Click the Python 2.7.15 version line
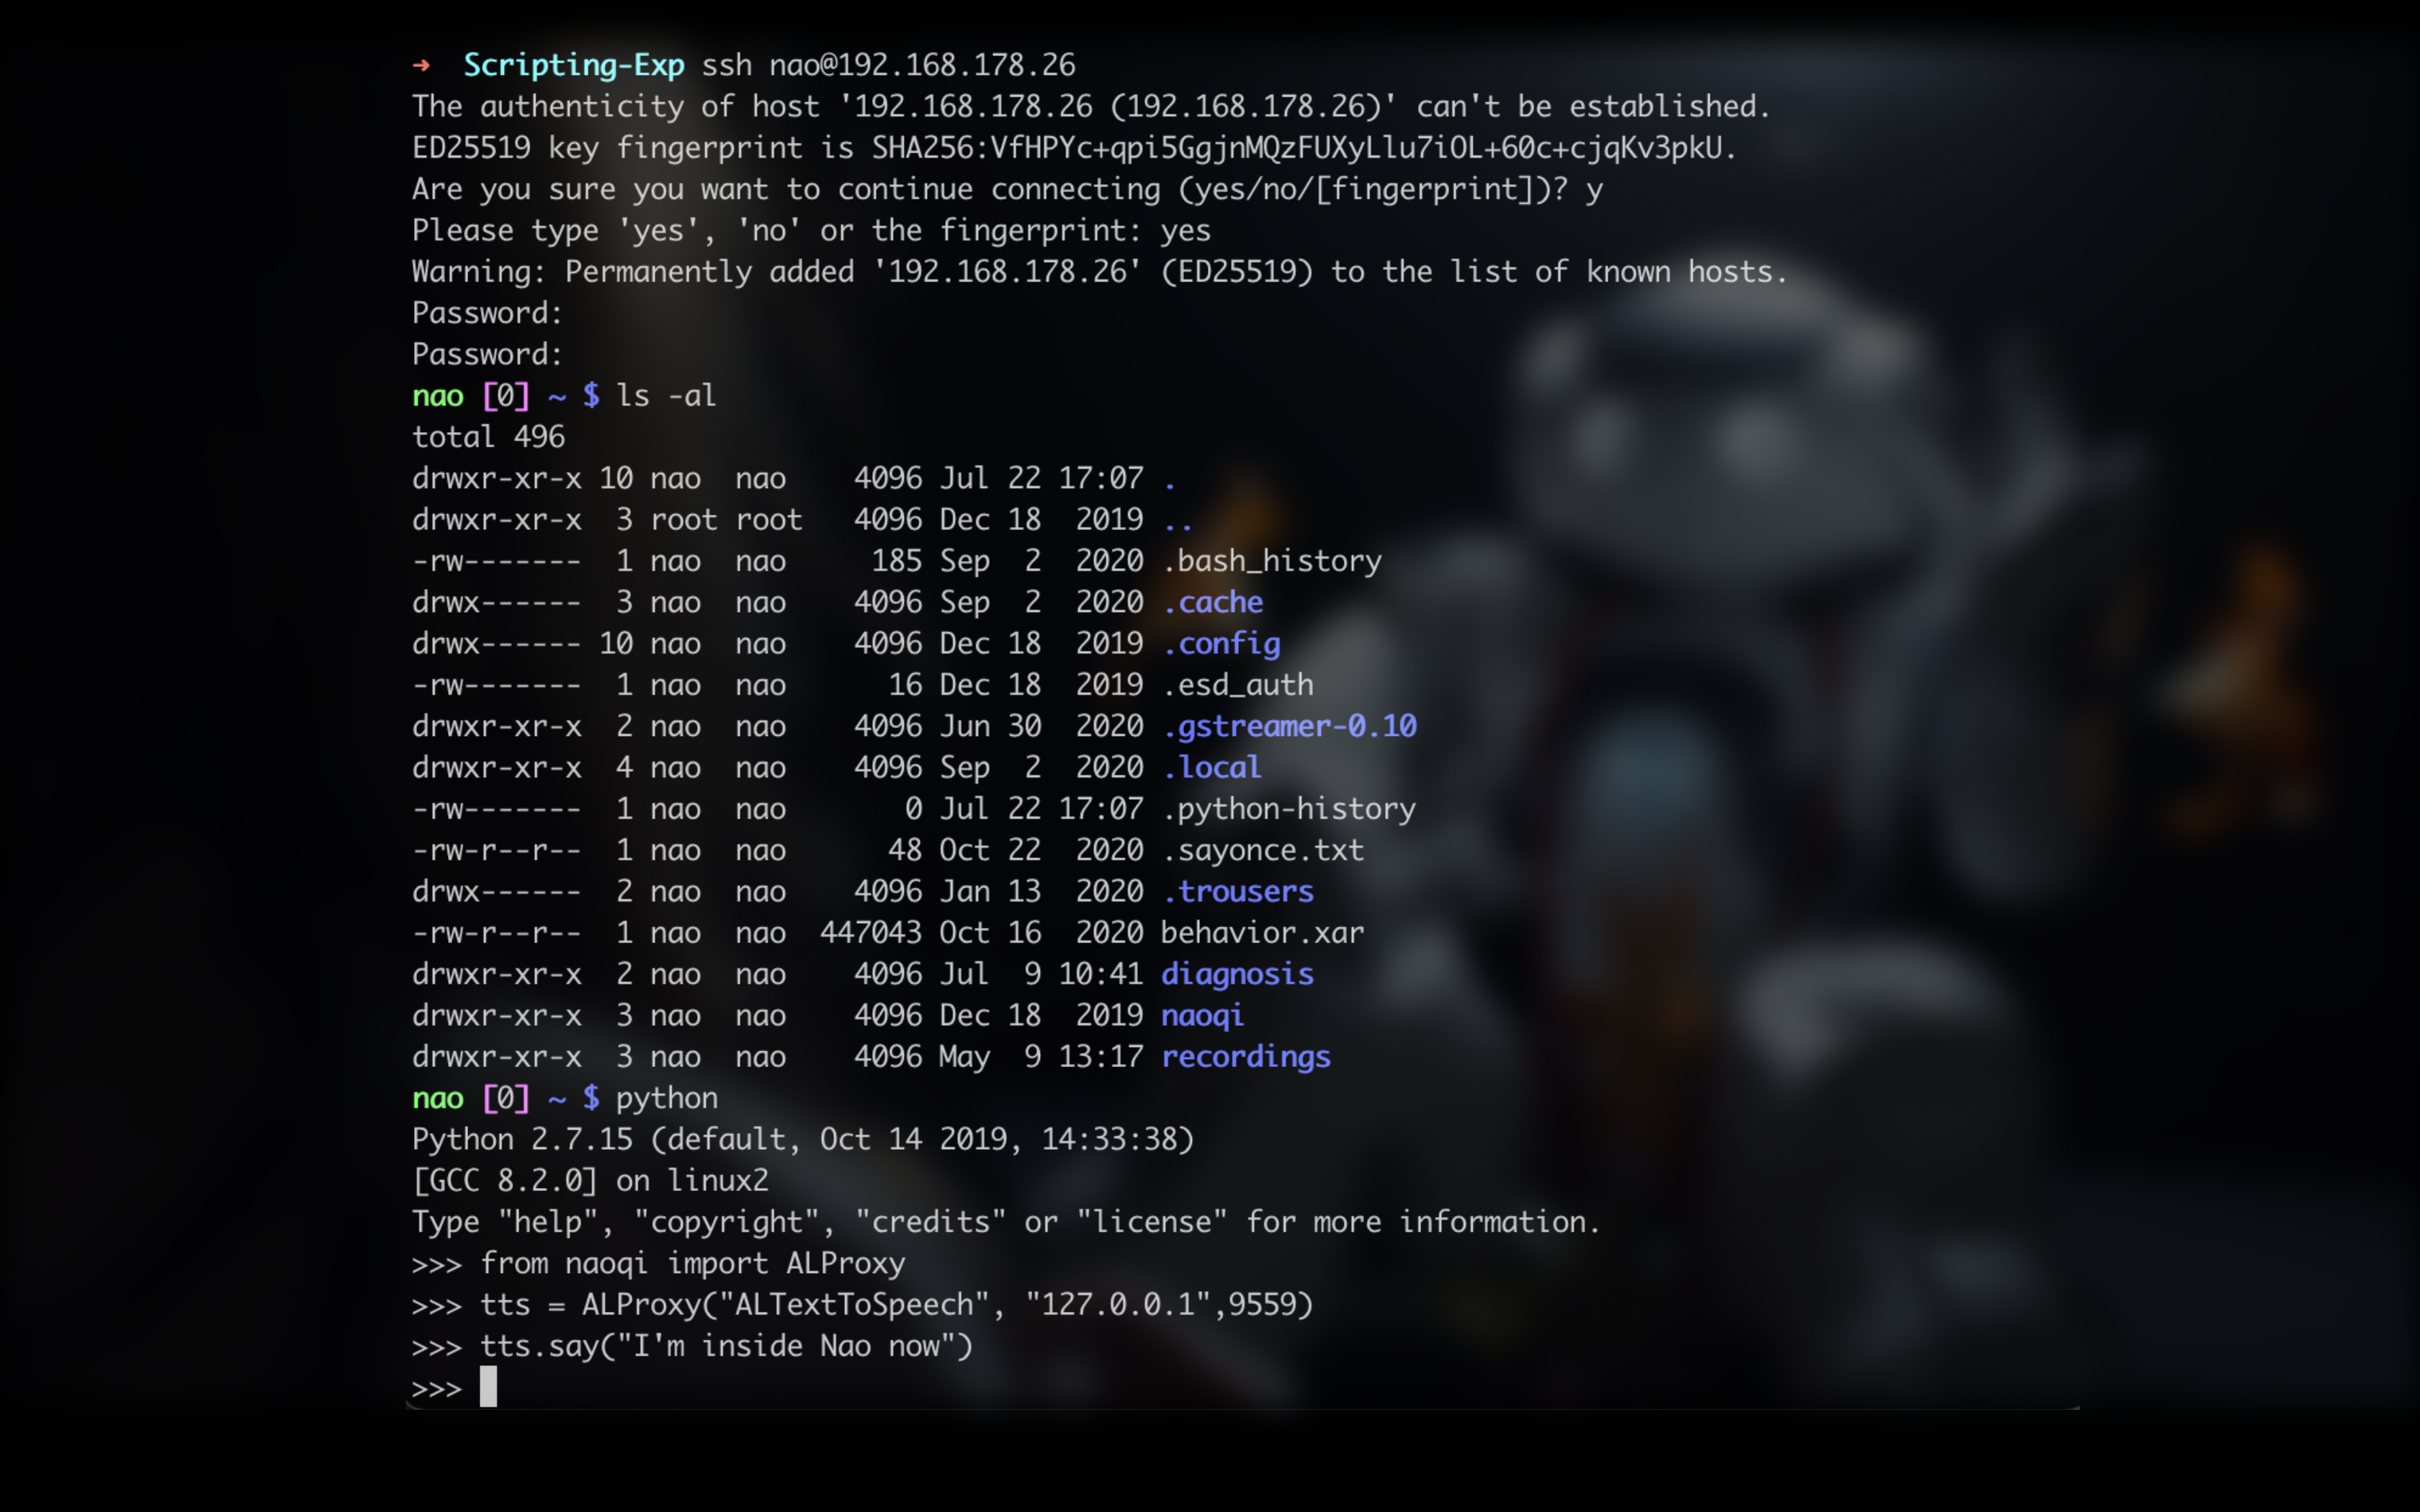The height and width of the screenshot is (1512, 2420). point(803,1140)
